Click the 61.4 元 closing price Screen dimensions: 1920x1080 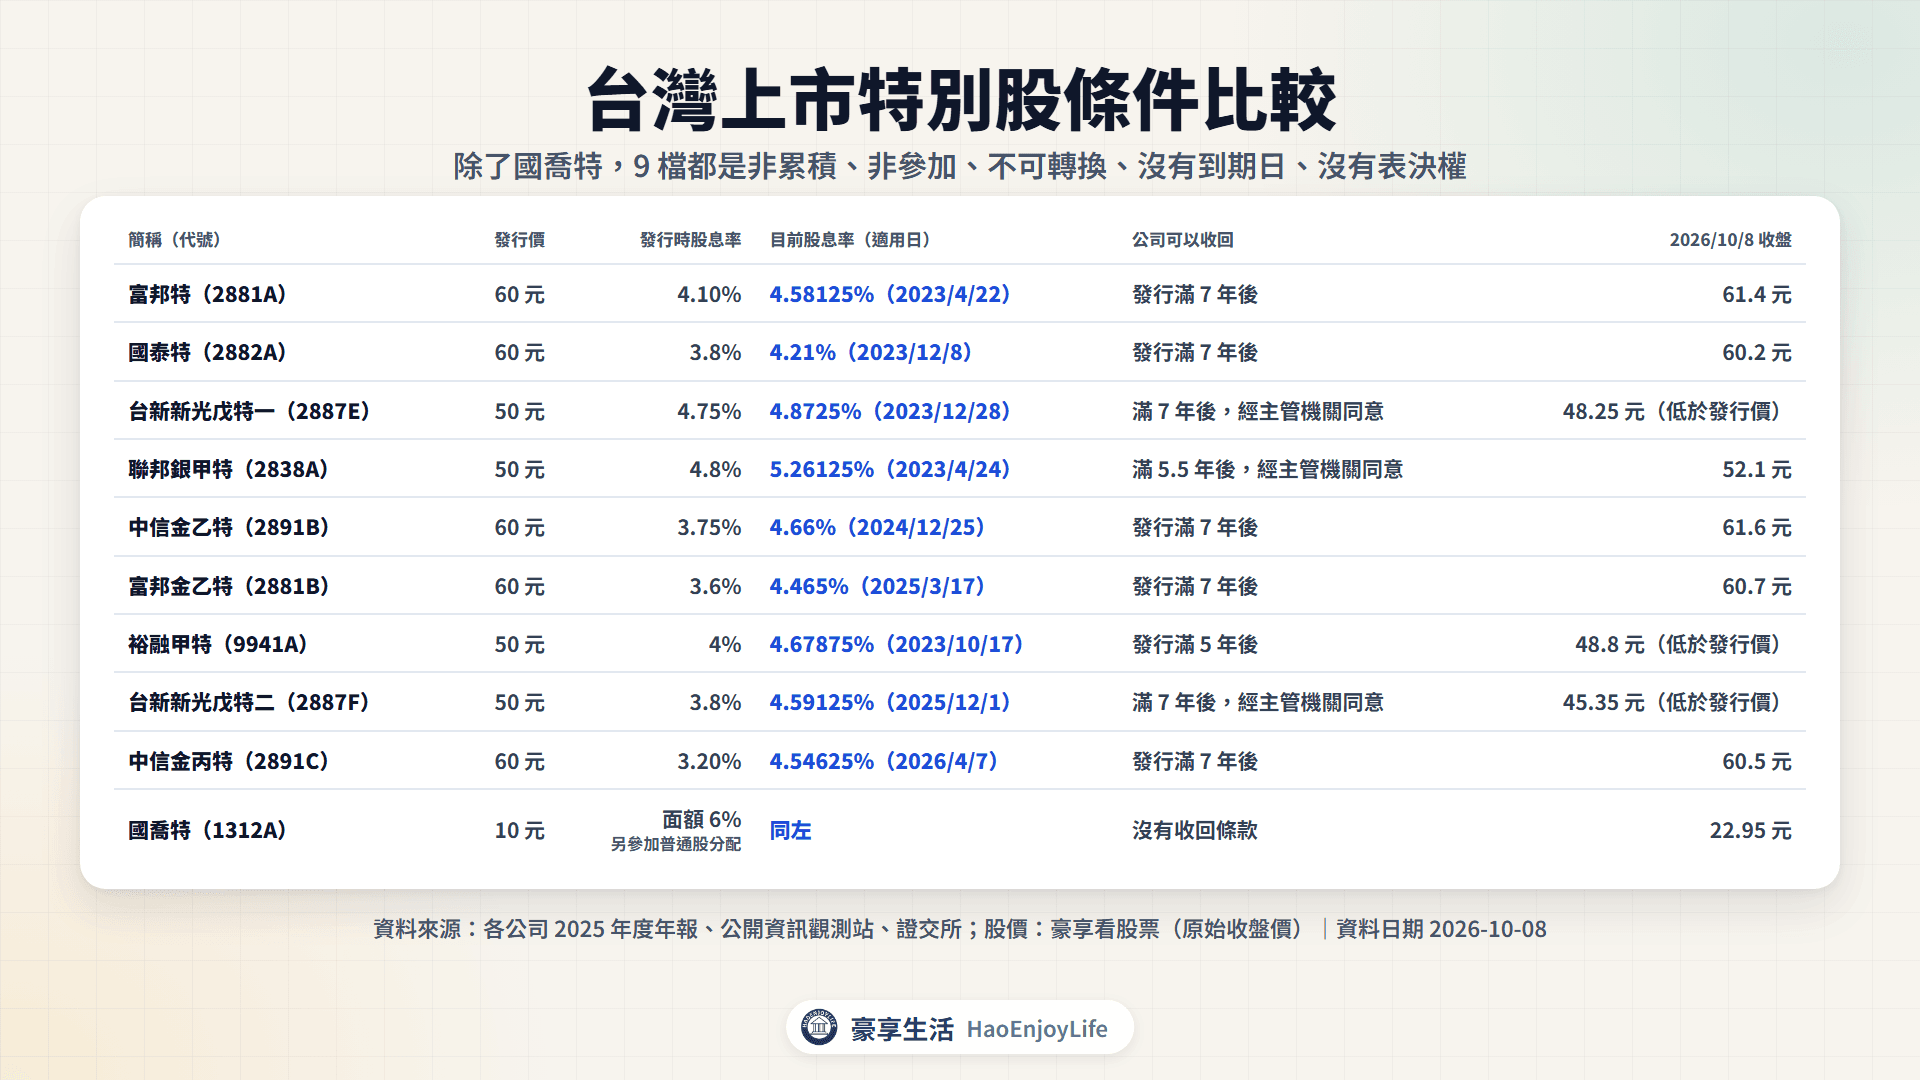pos(1756,294)
